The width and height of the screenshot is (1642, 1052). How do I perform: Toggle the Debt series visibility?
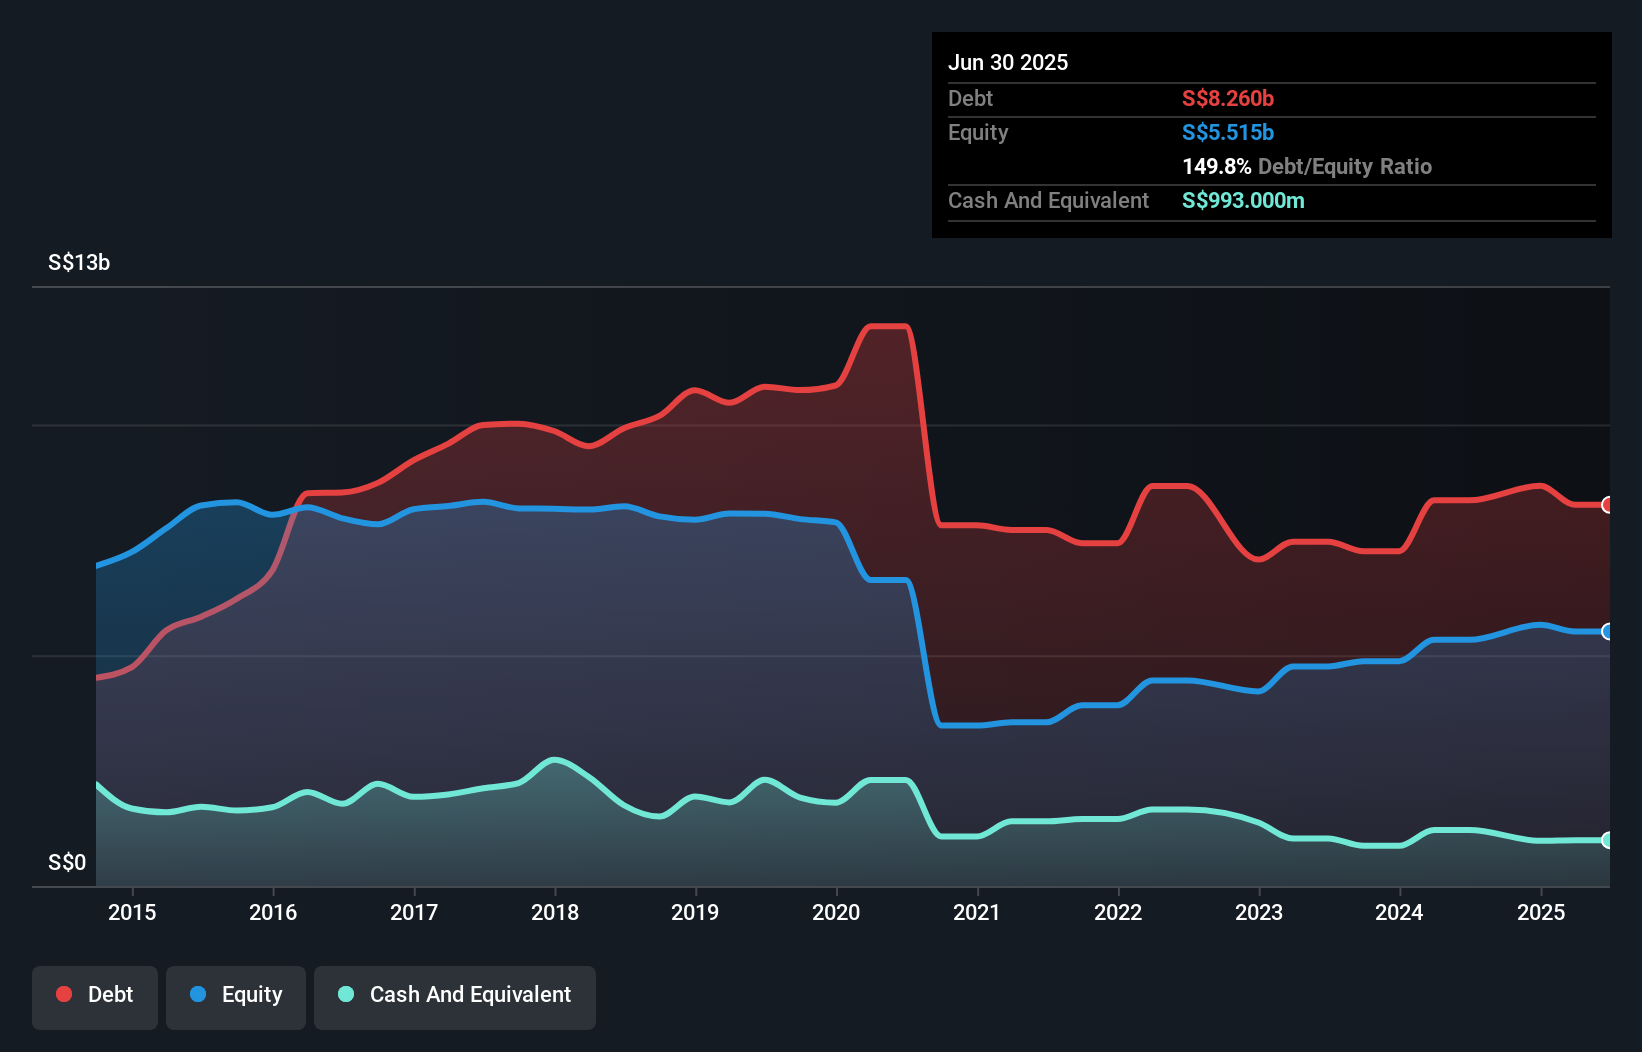tap(95, 995)
